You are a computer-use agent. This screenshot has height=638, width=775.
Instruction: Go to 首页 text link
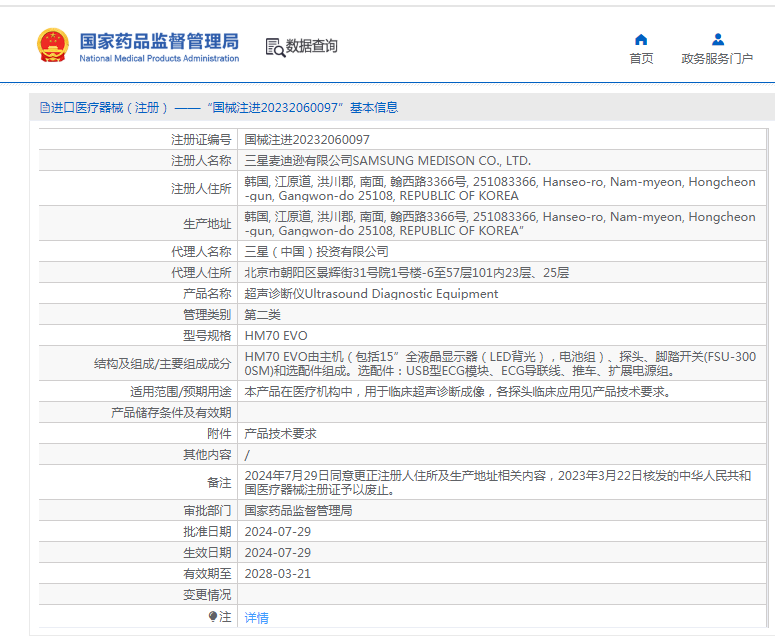pos(641,59)
